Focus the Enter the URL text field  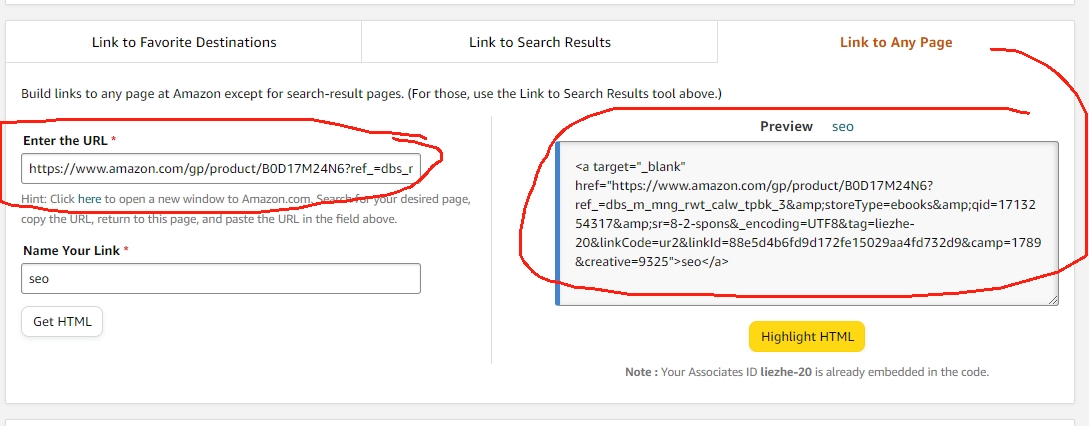click(x=221, y=168)
